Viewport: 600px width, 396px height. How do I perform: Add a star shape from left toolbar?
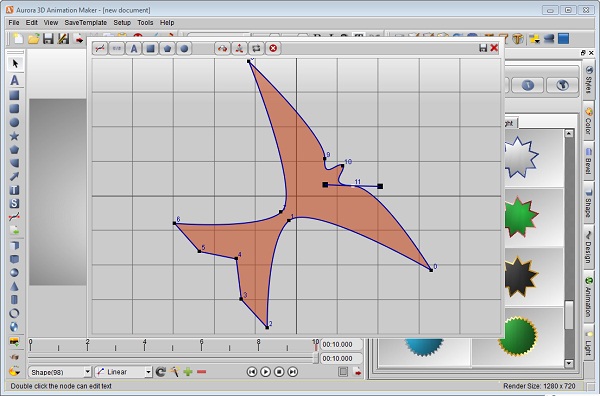point(14,136)
